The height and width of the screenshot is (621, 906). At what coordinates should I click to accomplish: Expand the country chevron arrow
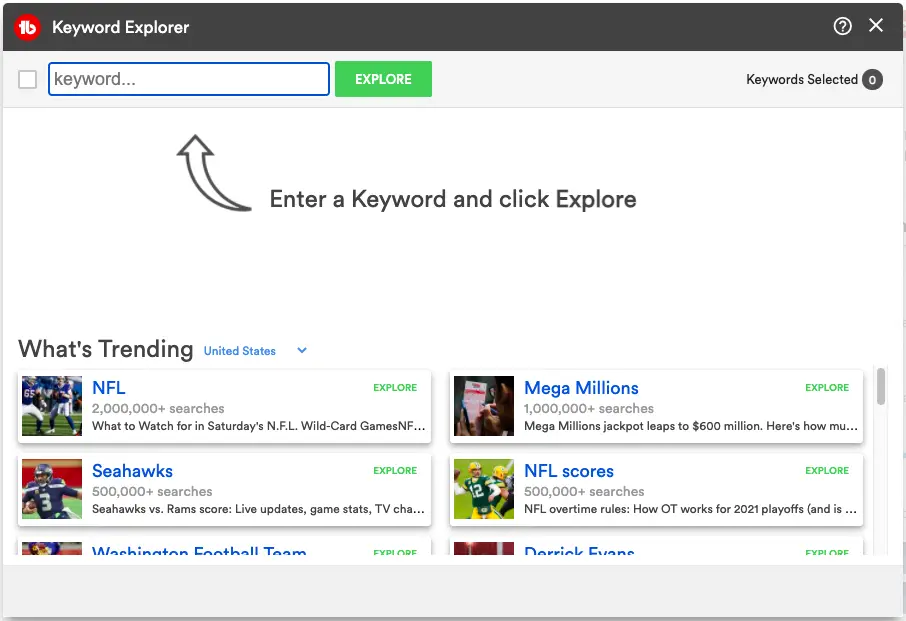302,351
